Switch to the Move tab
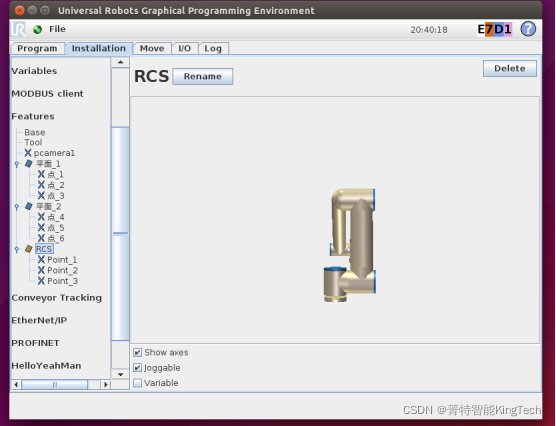This screenshot has height=426, width=556. click(x=152, y=48)
